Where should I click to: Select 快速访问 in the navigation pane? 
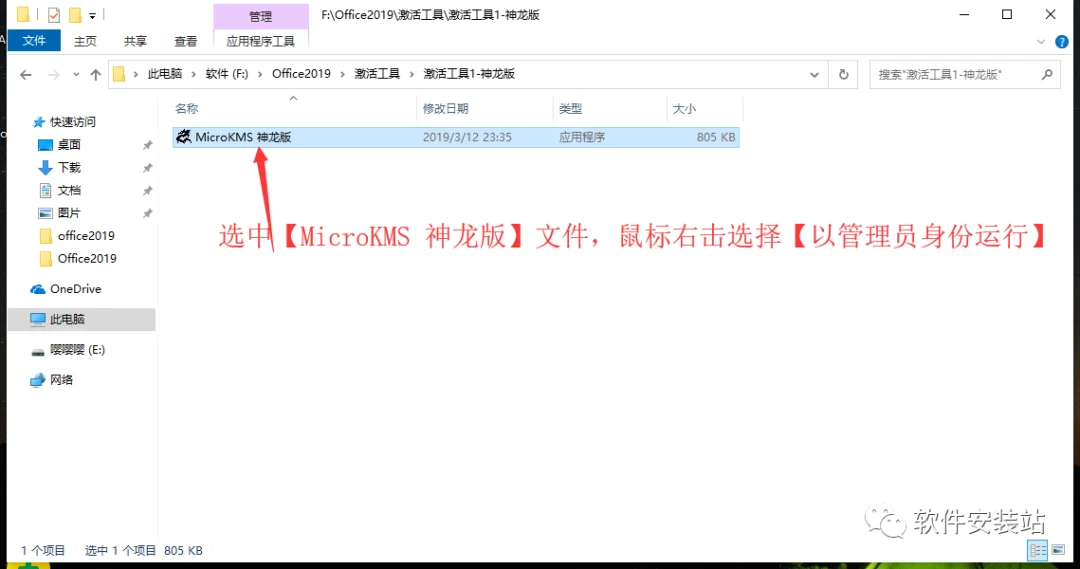click(x=73, y=122)
